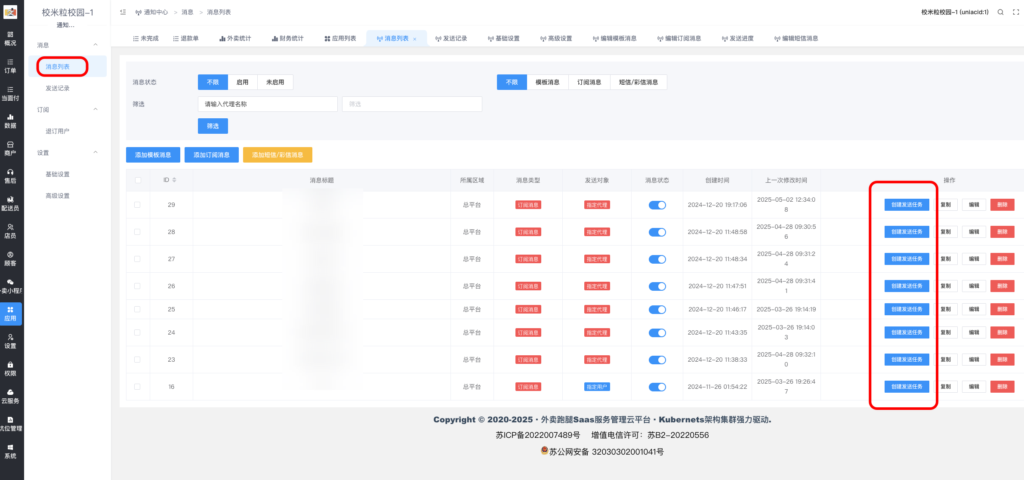Click the search icon in the top right
This screenshot has height=480, width=1024.
point(1000,12)
